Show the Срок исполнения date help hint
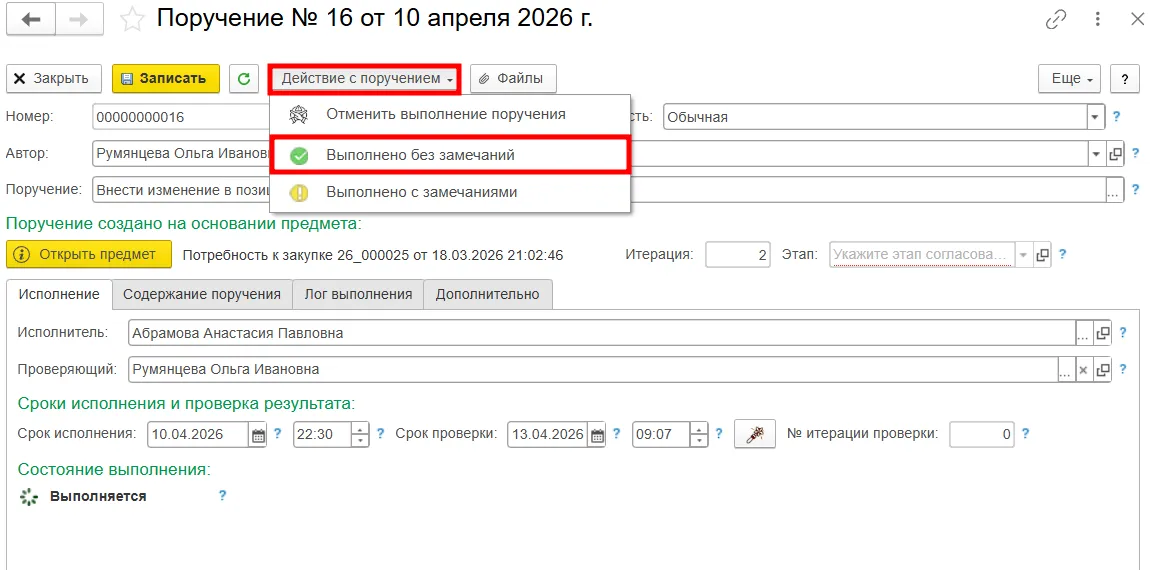 tap(278, 434)
